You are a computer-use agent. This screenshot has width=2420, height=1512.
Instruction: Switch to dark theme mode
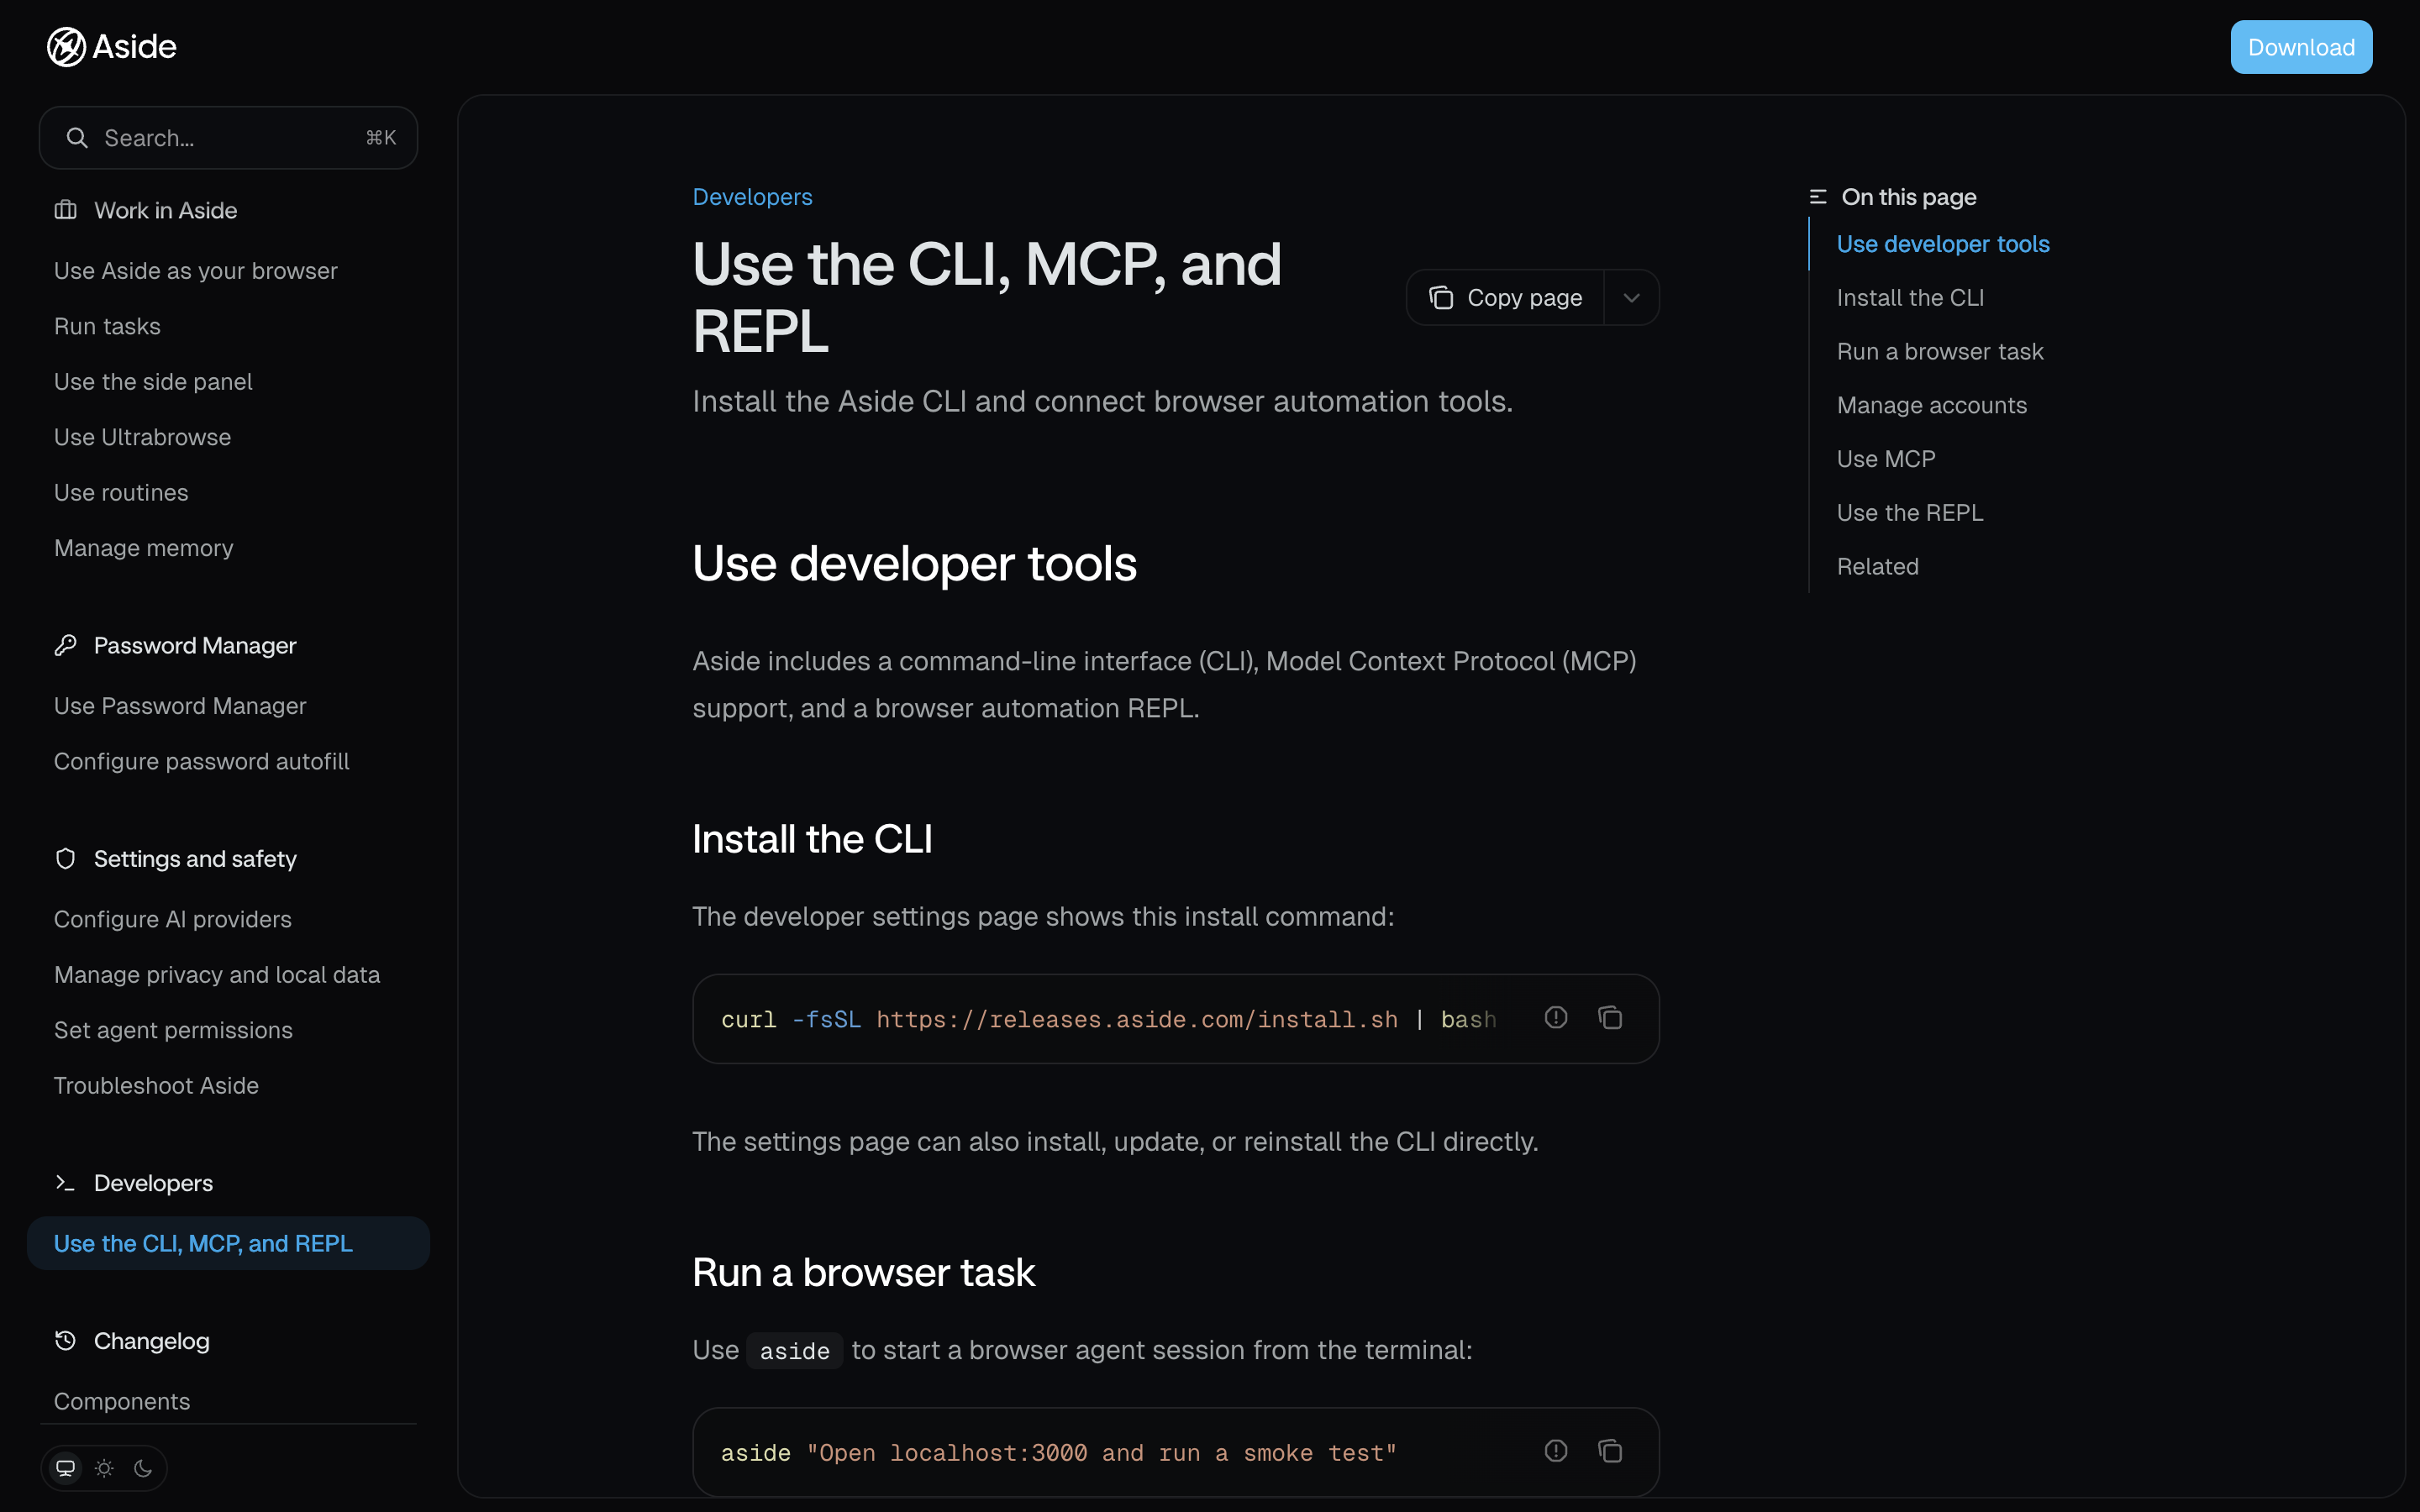coord(143,1468)
